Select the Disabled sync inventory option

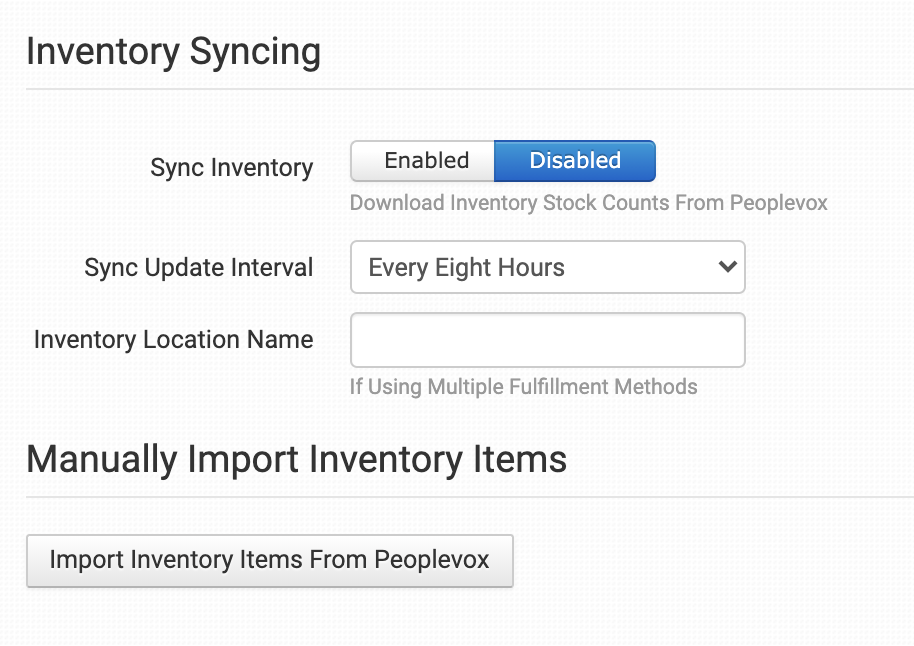point(575,161)
